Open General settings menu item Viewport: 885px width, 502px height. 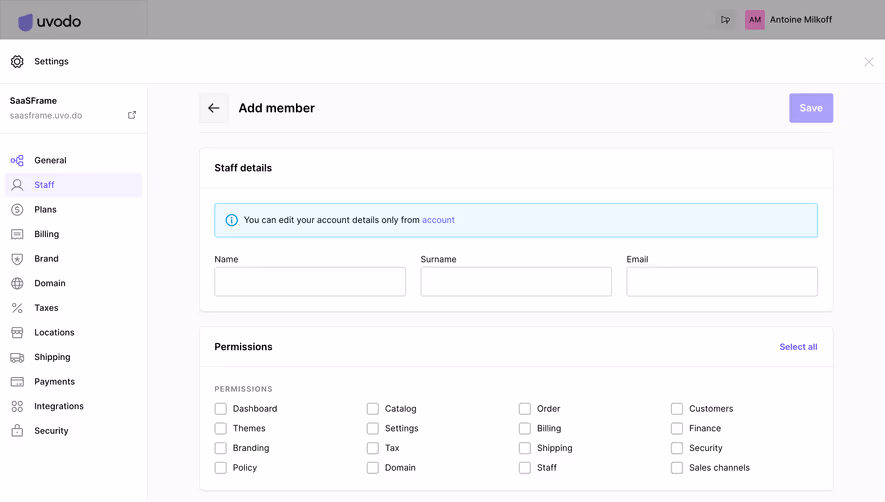(73, 160)
